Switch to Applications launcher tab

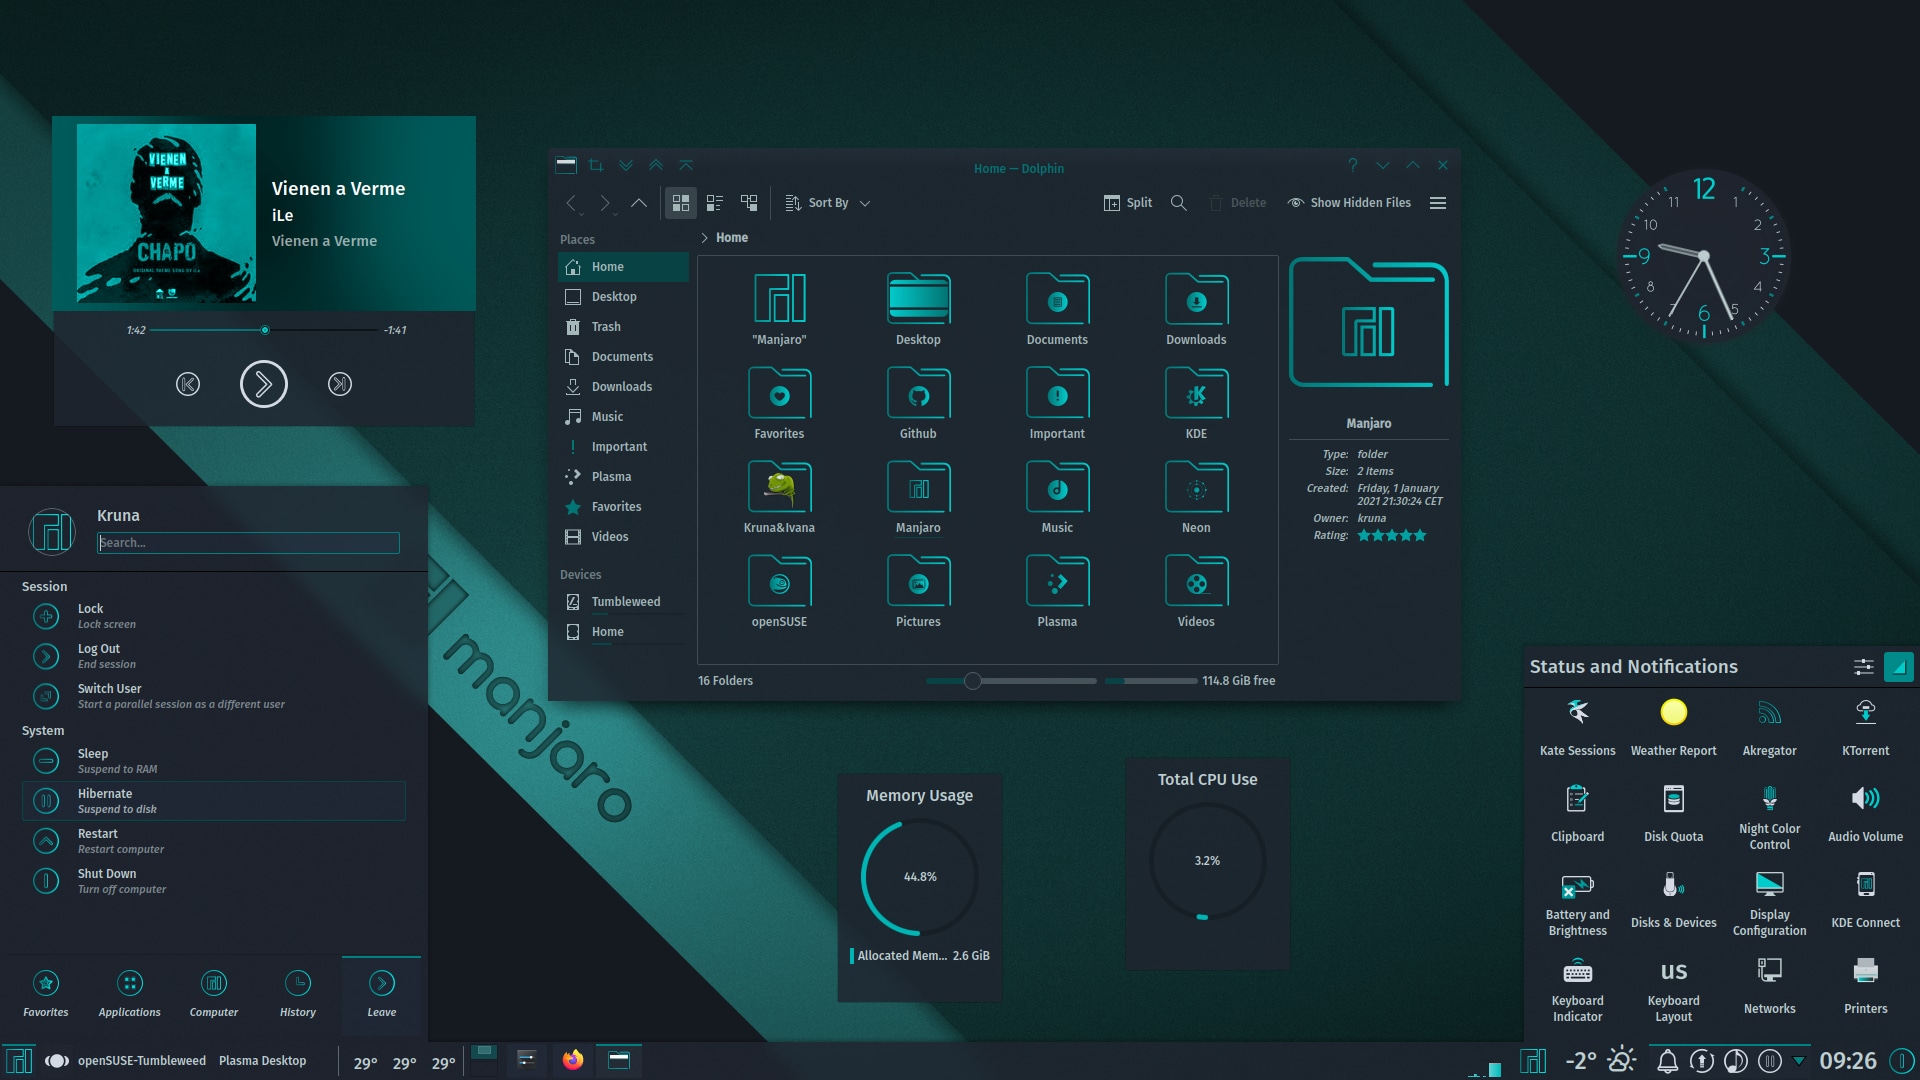click(130, 995)
